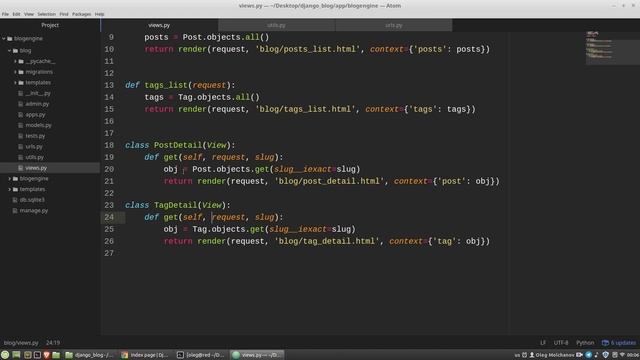This screenshot has width=640, height=360.
Task: Click the apps.py file icon
Action: coord(20,115)
